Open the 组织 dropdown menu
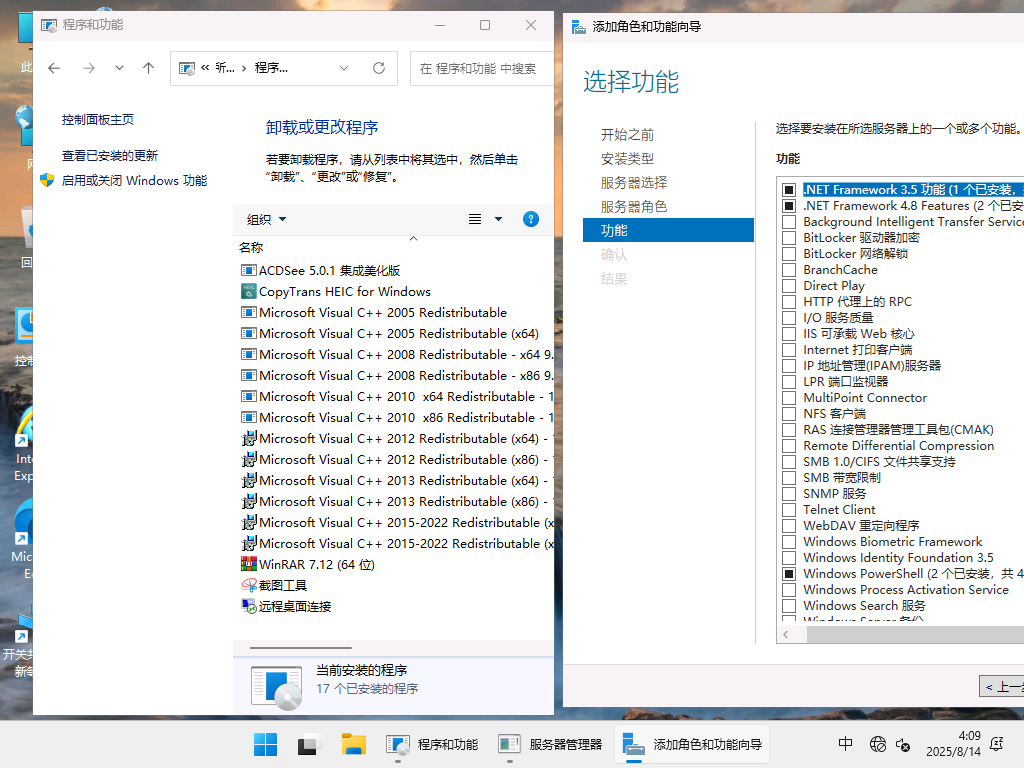The width and height of the screenshot is (1024, 768). 266,219
